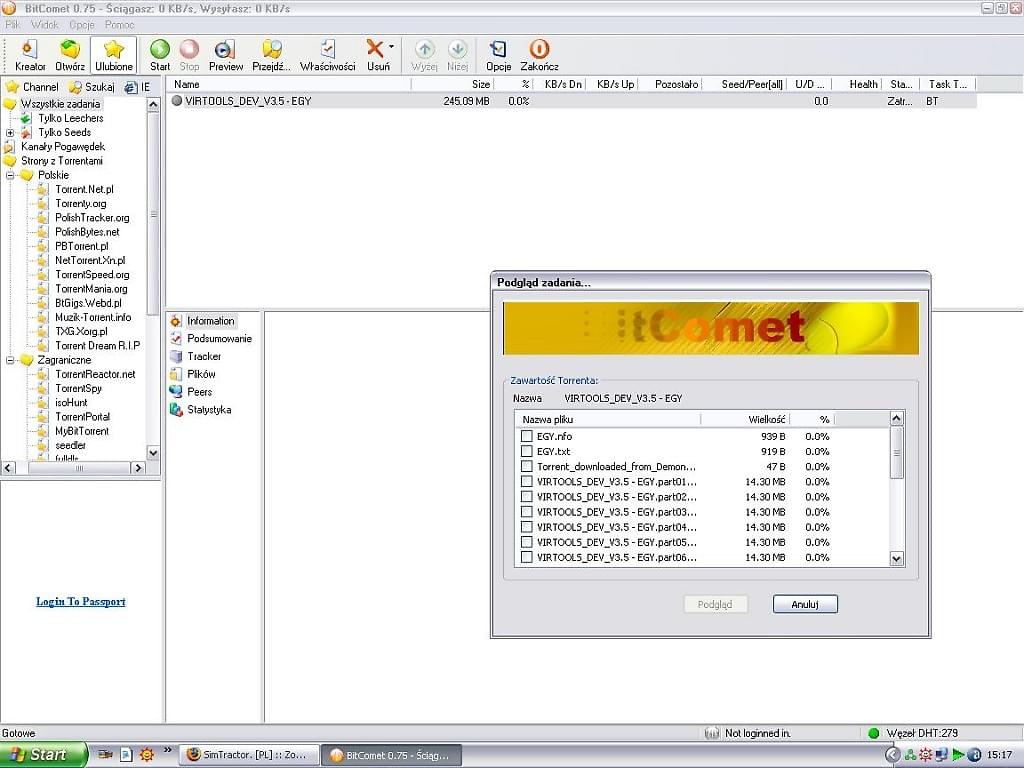Click the green DHT status indicator
Viewport: 1024px width, 768px height.
(x=874, y=733)
